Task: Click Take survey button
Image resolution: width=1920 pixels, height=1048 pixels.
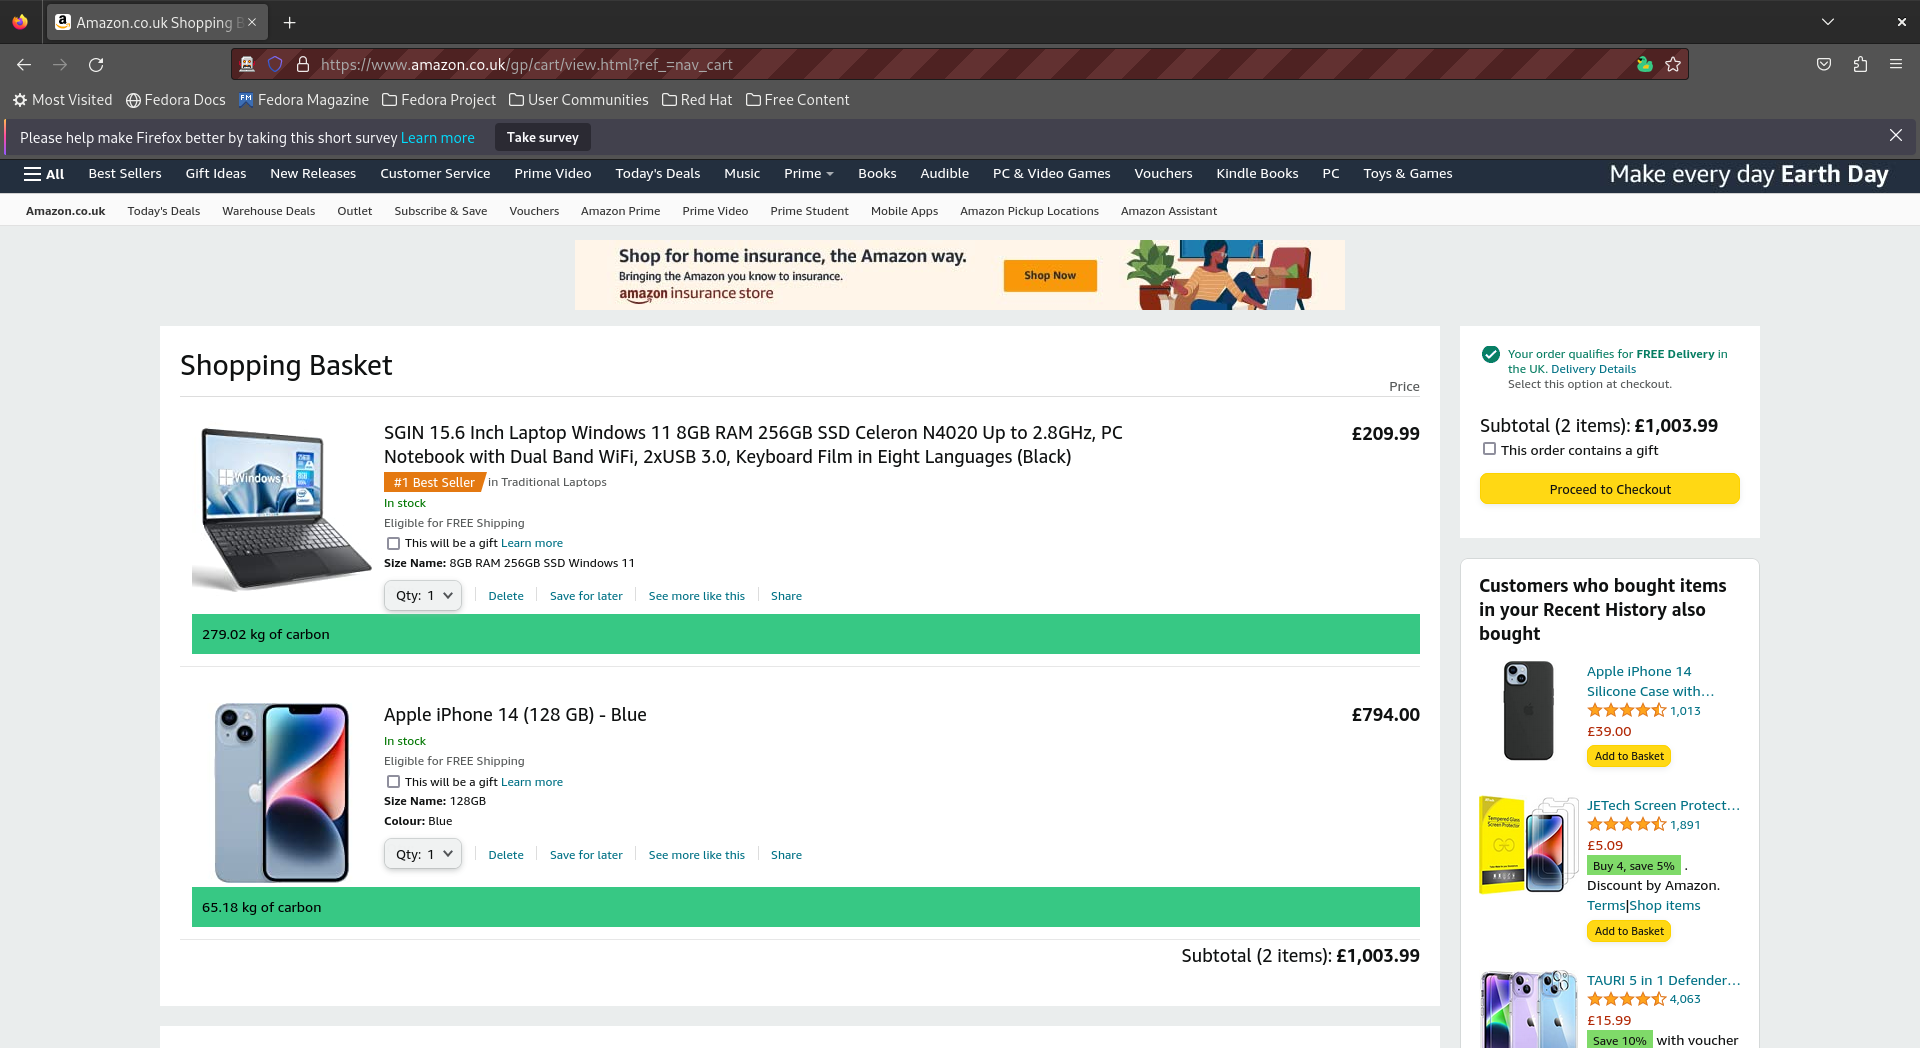Action: click(x=542, y=137)
